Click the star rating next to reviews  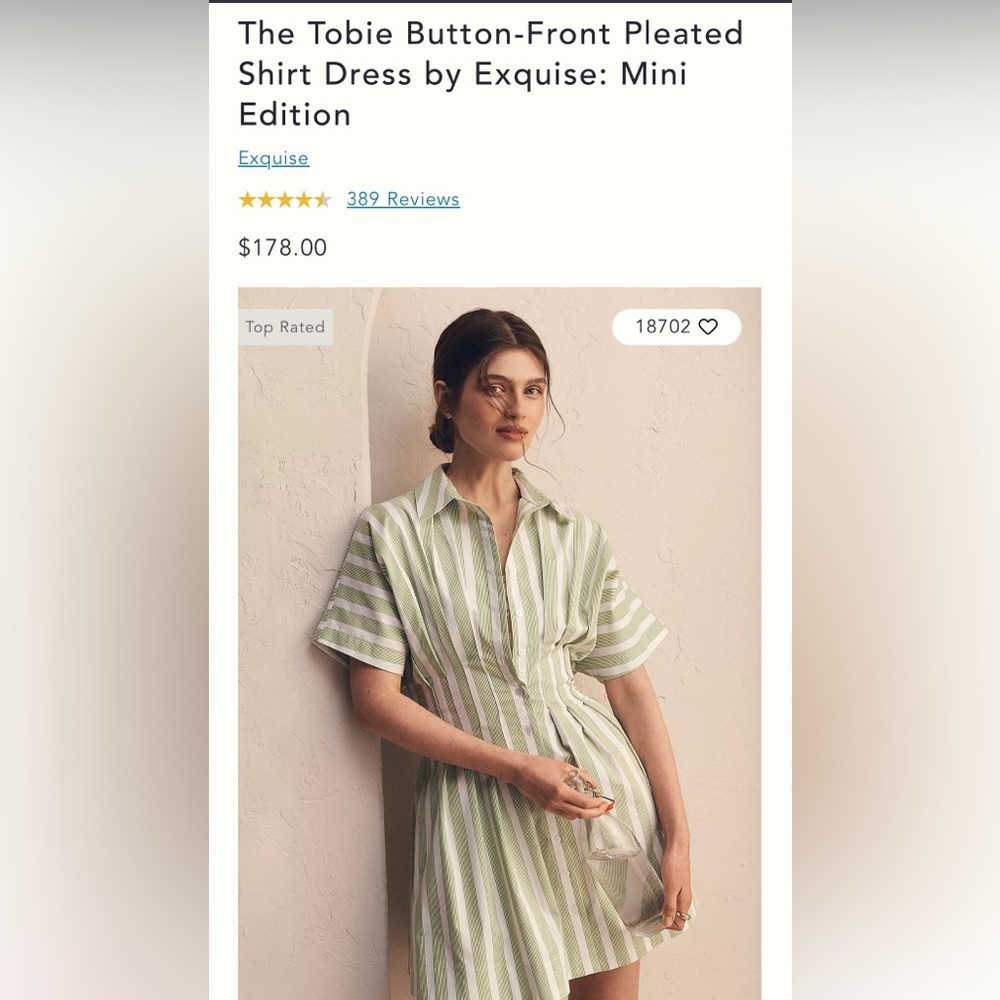(286, 199)
